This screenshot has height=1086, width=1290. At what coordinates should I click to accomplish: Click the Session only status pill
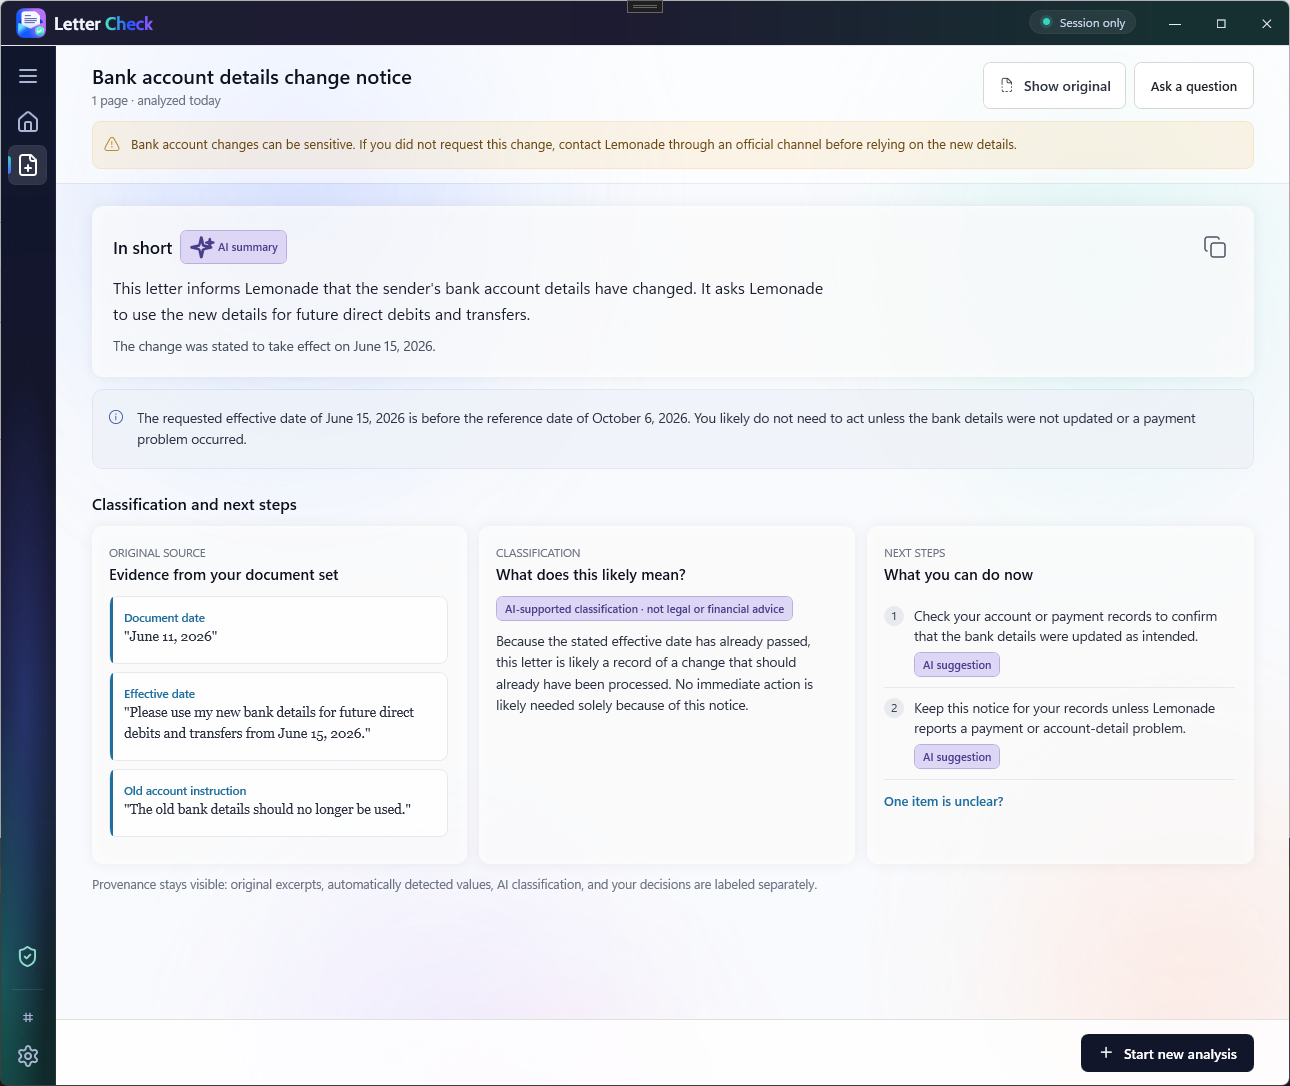coord(1082,23)
